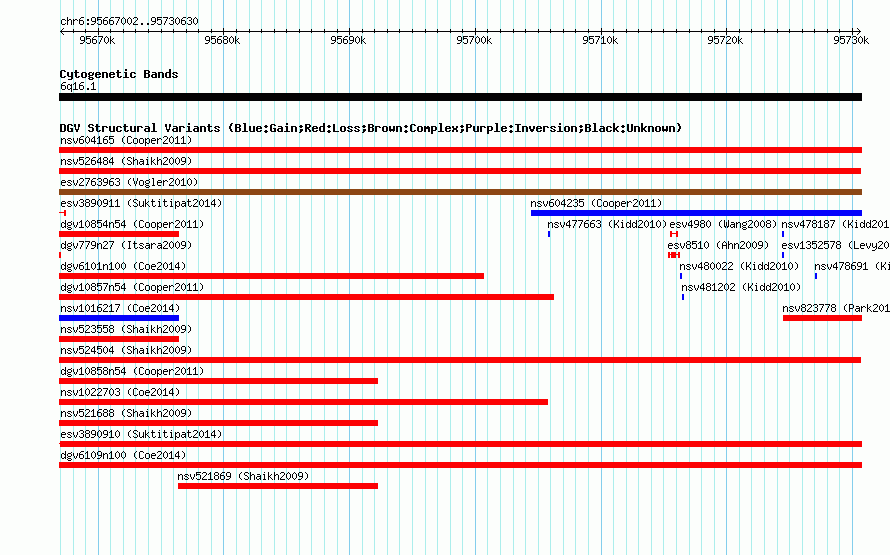Select the blue gain bar under nsv604235
The height and width of the screenshot is (555, 890).
[x=696, y=213]
